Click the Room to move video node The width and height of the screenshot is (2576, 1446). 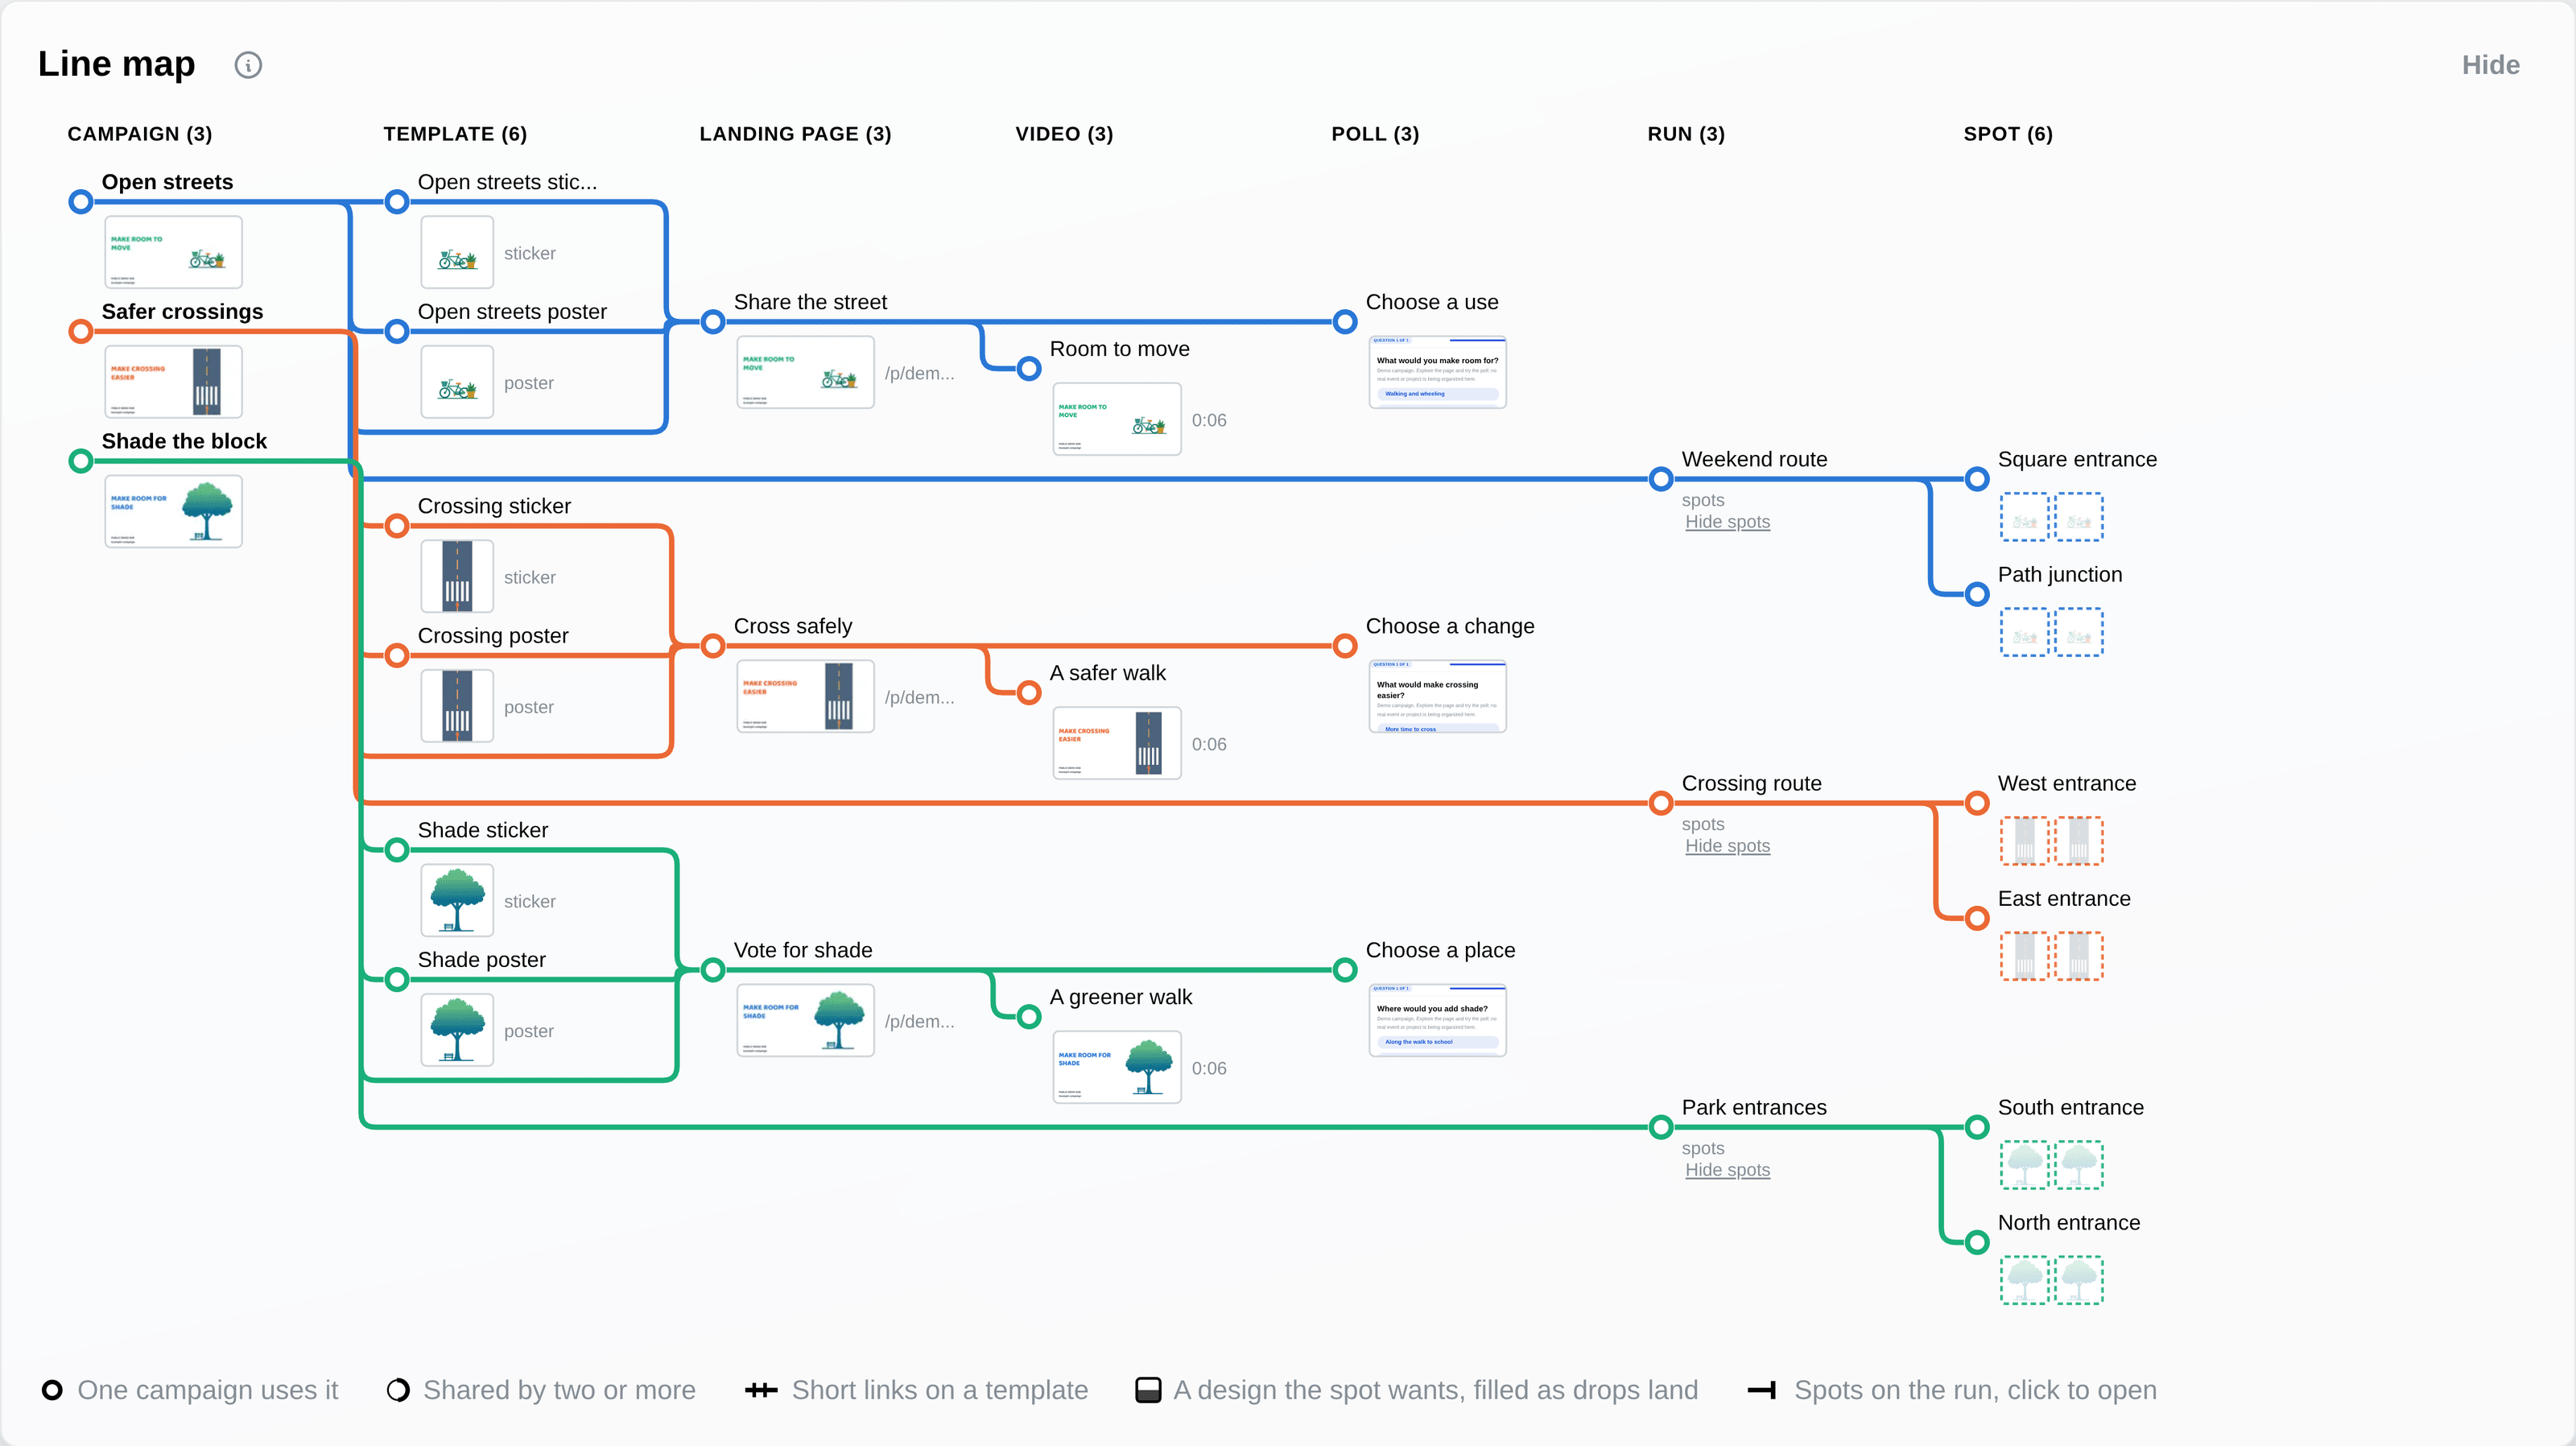coord(1029,369)
